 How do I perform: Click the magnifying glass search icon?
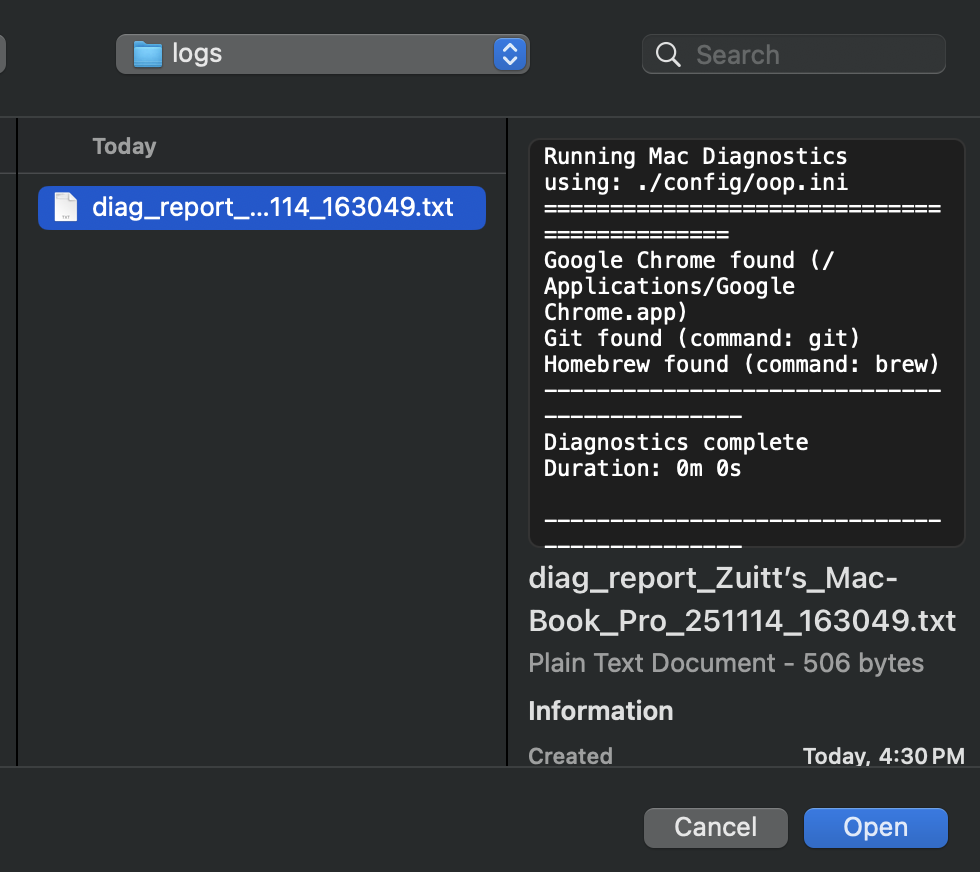pyautogui.click(x=668, y=55)
